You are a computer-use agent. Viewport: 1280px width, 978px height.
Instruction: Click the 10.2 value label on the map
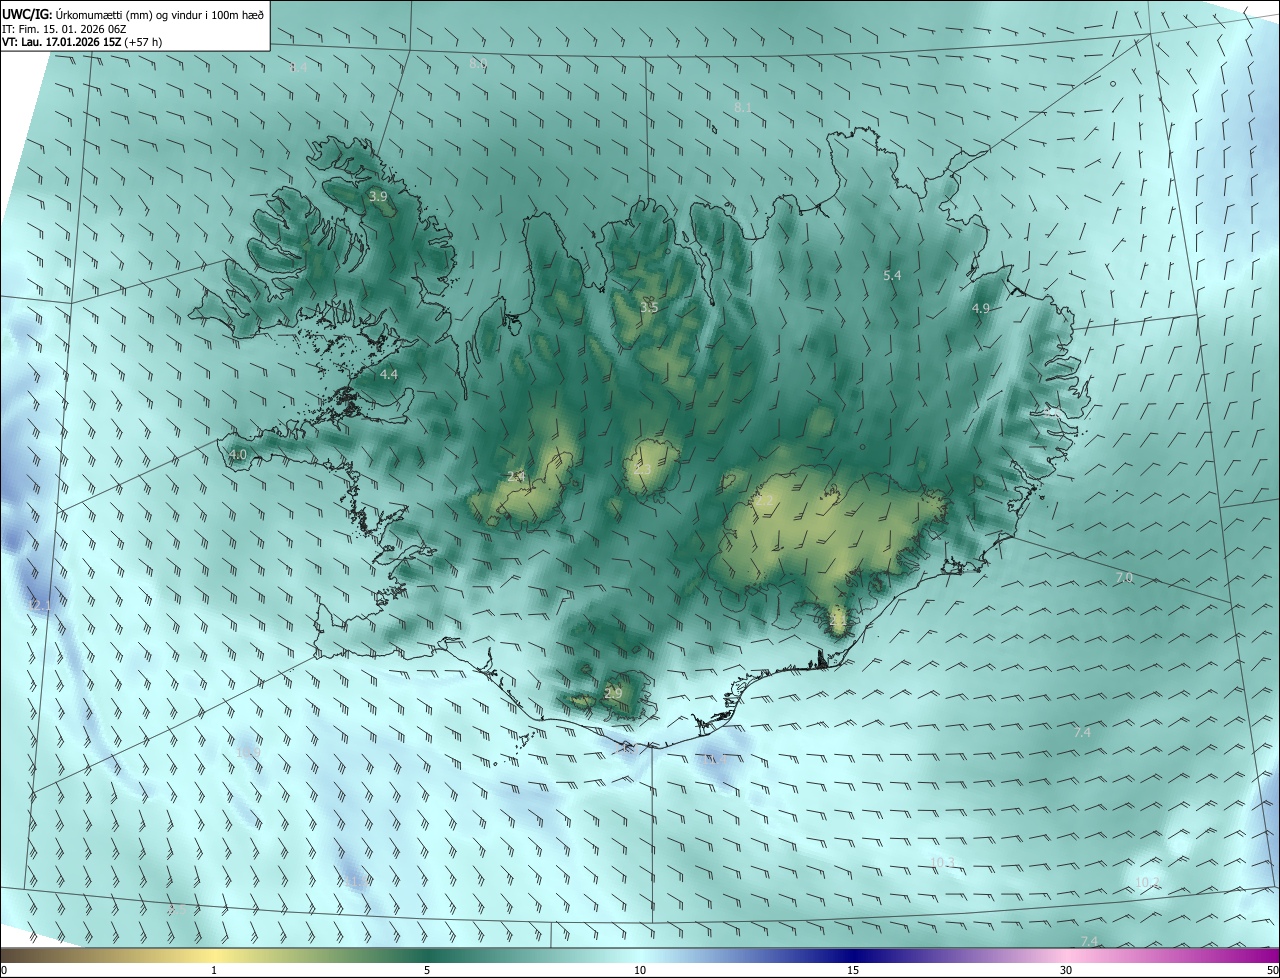[1147, 883]
